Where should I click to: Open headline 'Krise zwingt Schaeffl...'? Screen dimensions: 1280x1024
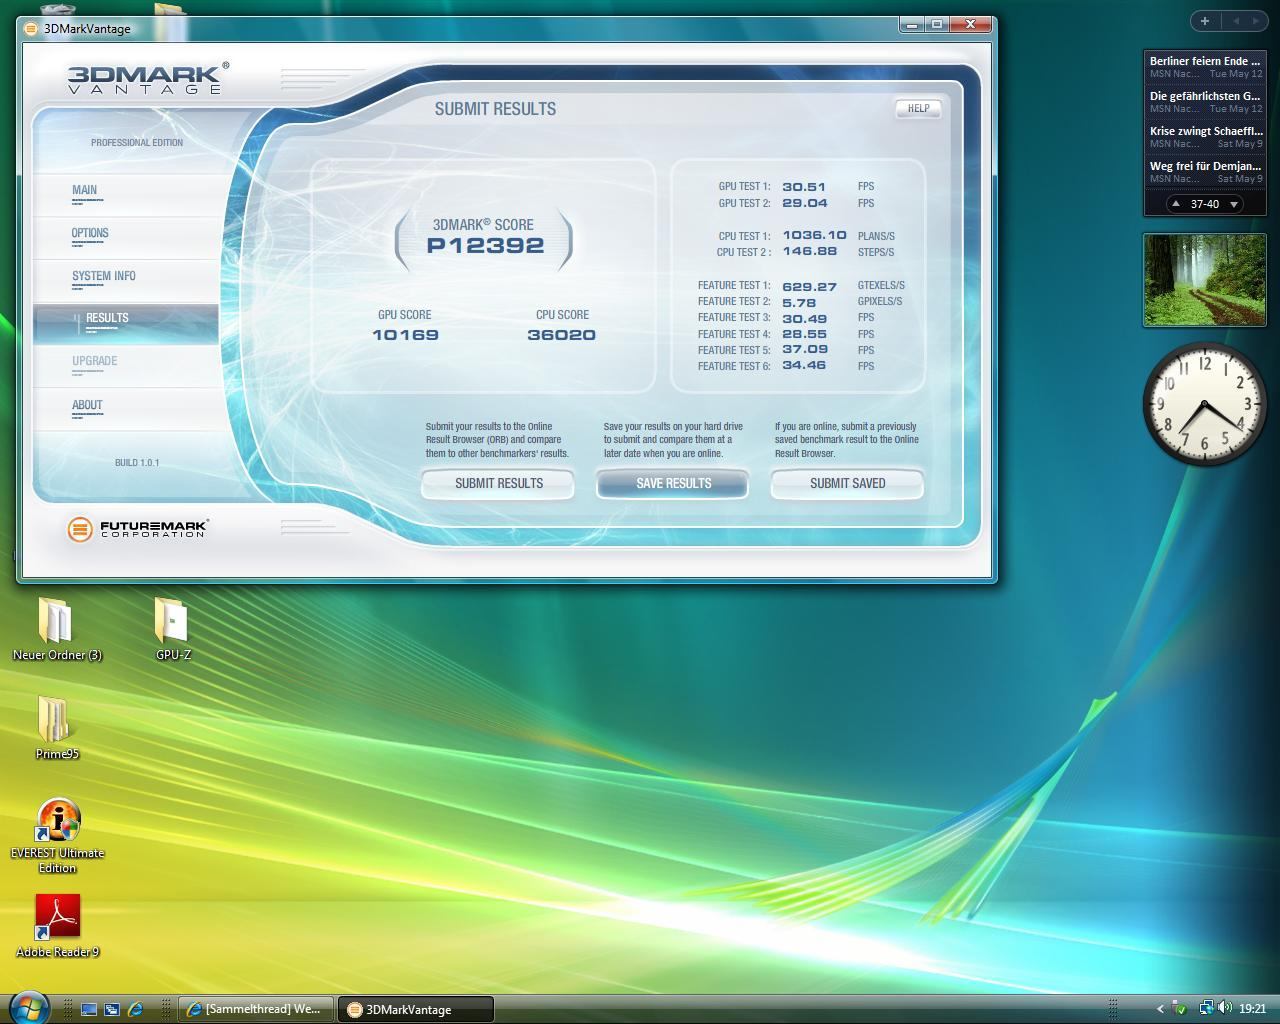pos(1205,136)
